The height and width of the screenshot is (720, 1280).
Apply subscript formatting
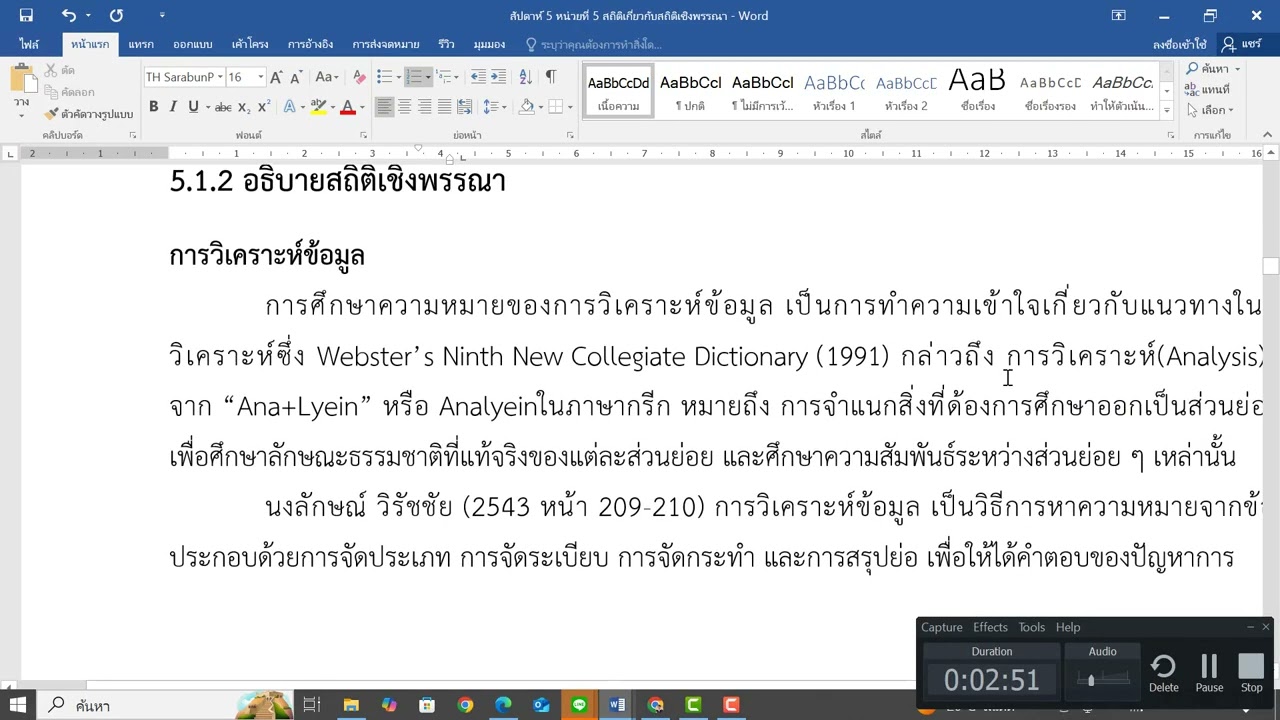(246, 107)
